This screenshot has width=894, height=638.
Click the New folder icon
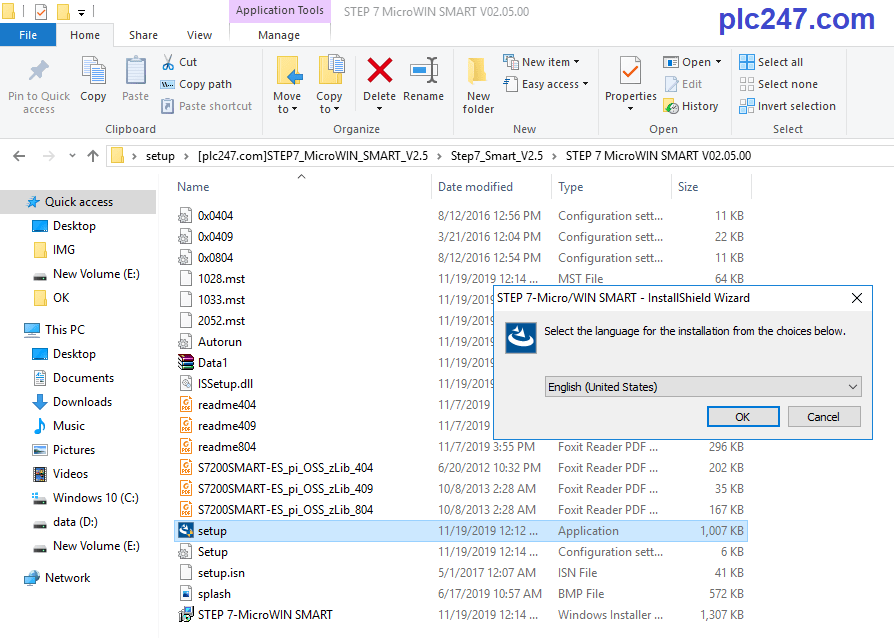click(x=478, y=71)
